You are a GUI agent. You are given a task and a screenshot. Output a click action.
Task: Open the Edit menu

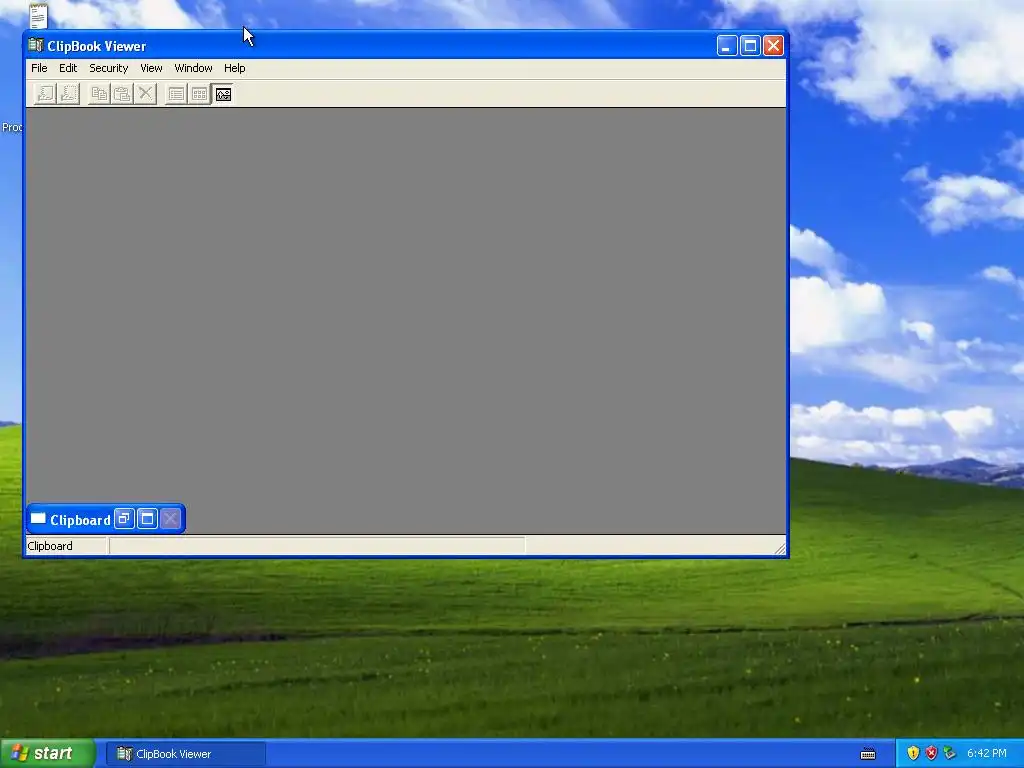pyautogui.click(x=68, y=68)
